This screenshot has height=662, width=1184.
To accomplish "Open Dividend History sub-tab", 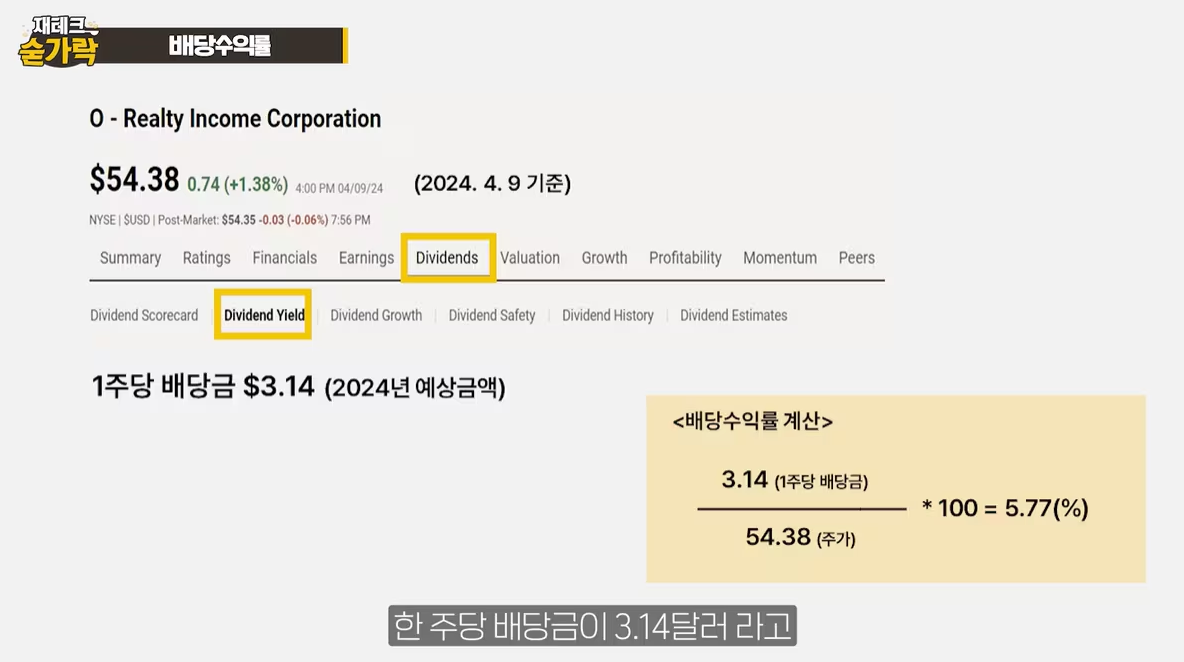I will [608, 316].
